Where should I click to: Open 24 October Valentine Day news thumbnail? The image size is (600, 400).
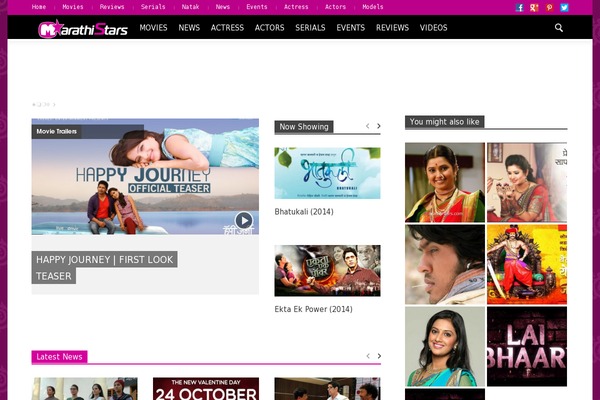pyautogui.click(x=206, y=389)
